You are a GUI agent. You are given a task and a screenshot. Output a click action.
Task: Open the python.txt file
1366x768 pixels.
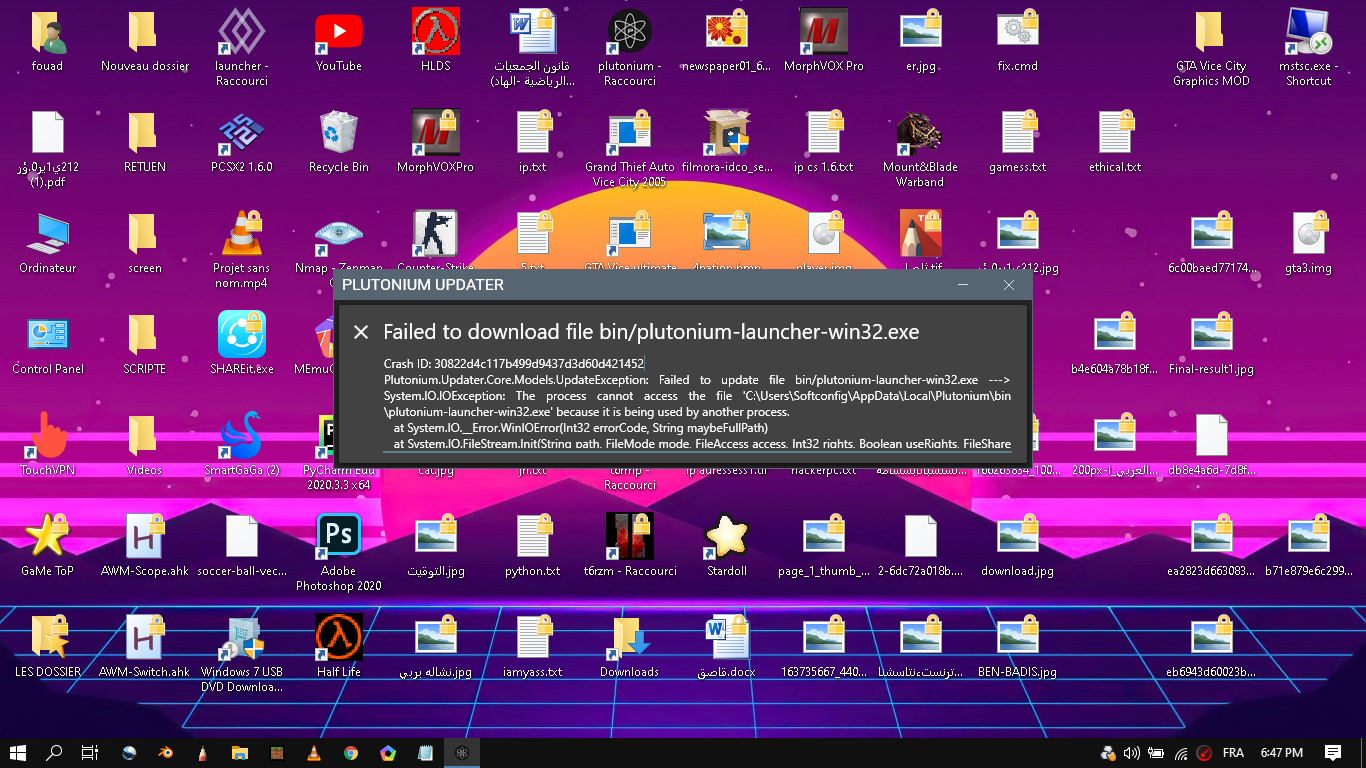532,546
